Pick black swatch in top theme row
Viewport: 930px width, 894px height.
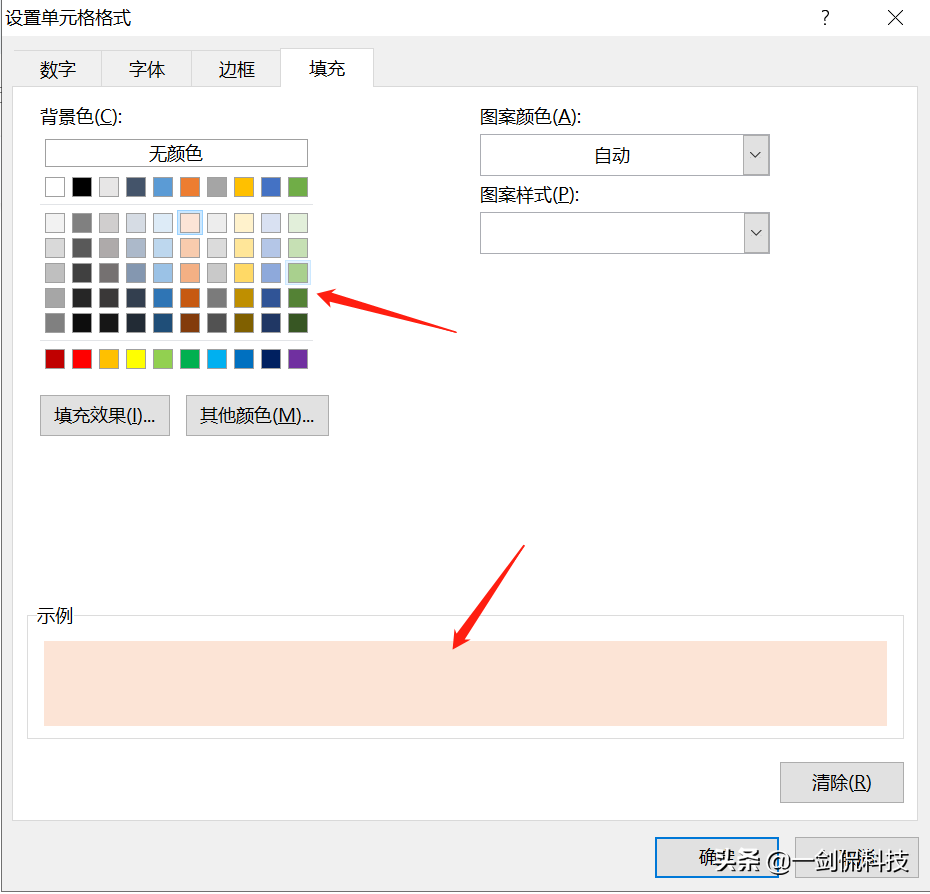tap(82, 187)
